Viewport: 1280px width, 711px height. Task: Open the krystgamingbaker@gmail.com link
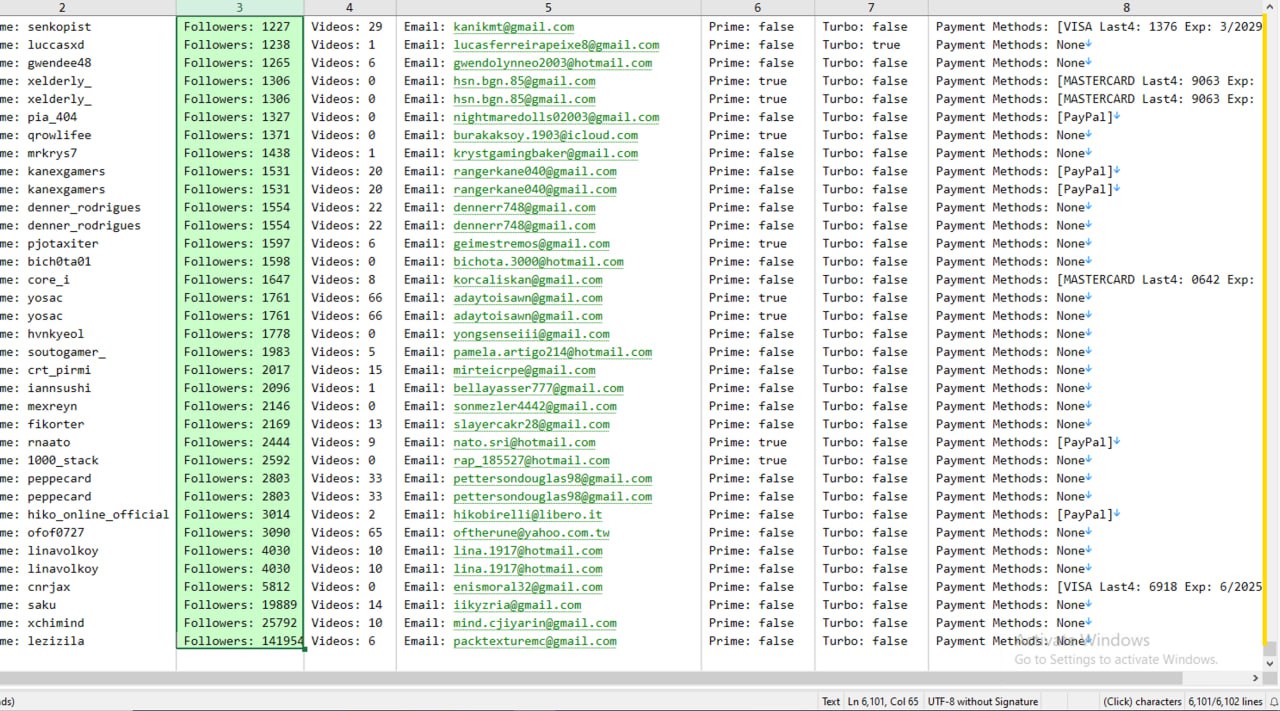545,153
